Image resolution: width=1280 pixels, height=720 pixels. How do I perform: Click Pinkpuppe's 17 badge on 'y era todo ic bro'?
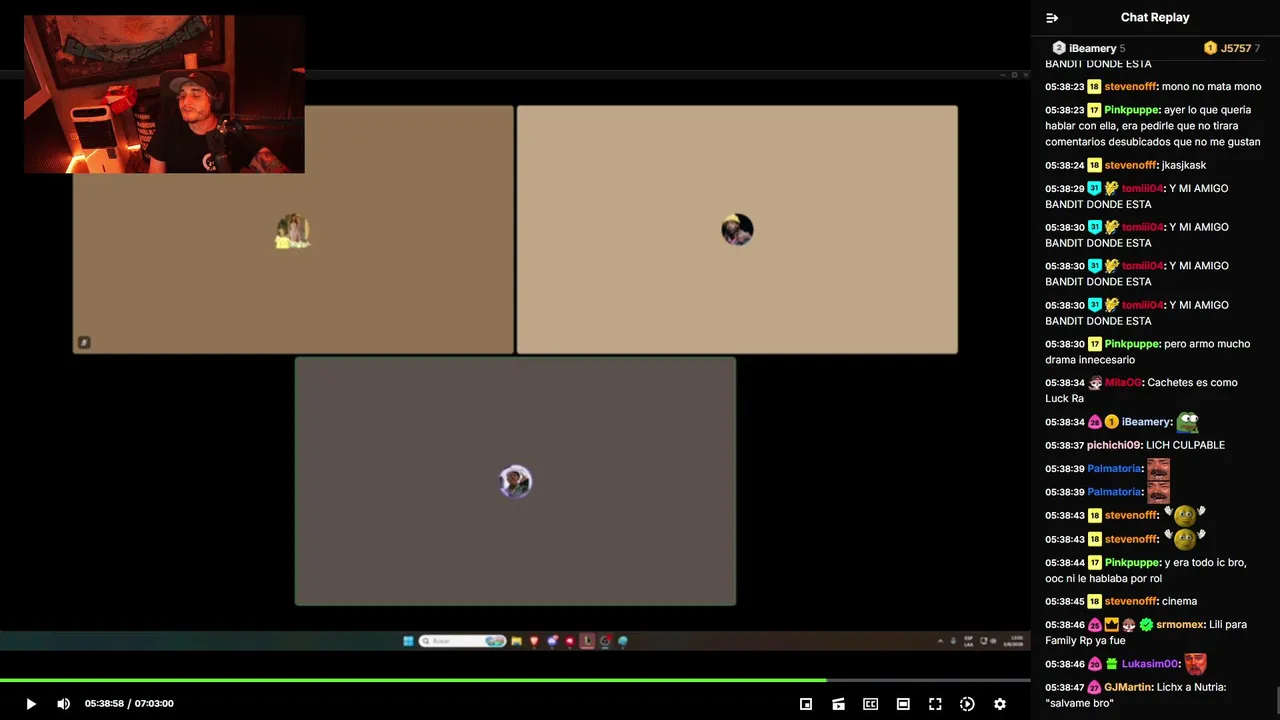coord(1094,563)
